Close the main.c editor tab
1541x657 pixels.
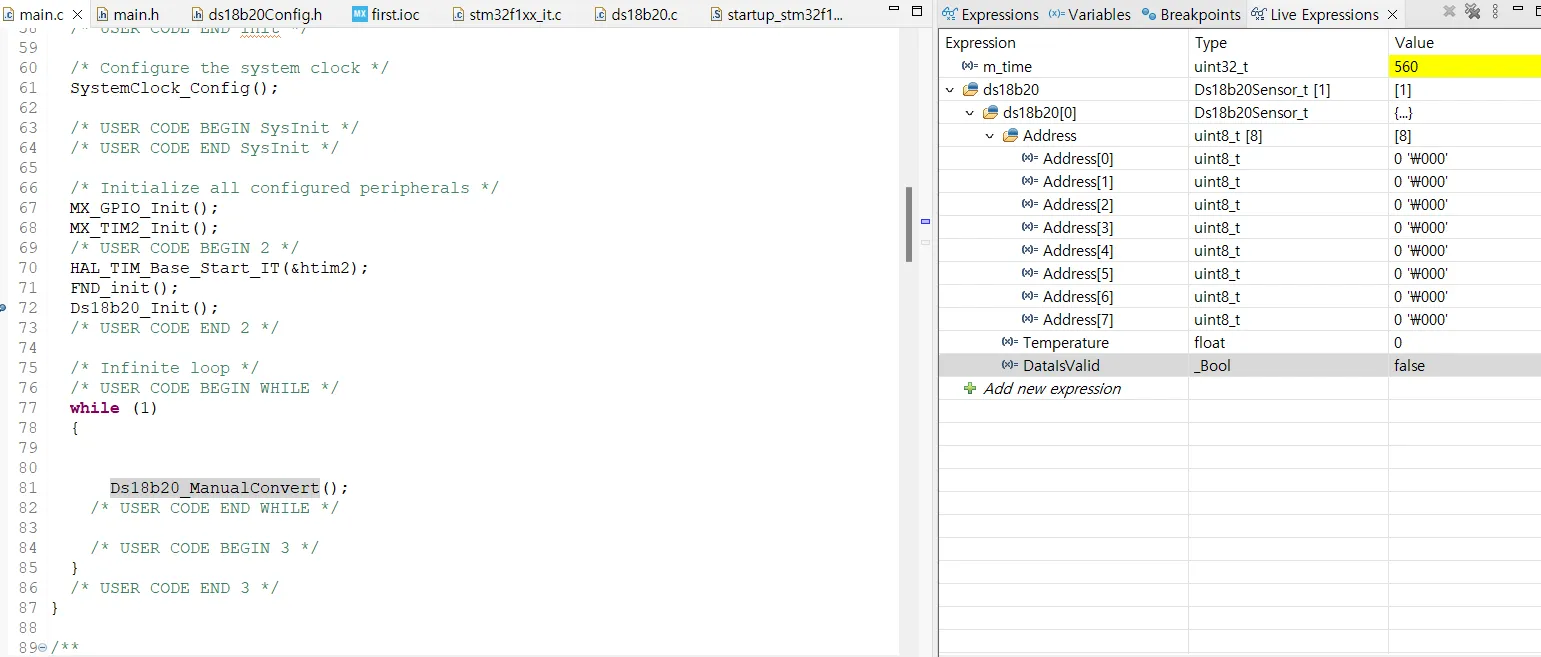[x=77, y=14]
